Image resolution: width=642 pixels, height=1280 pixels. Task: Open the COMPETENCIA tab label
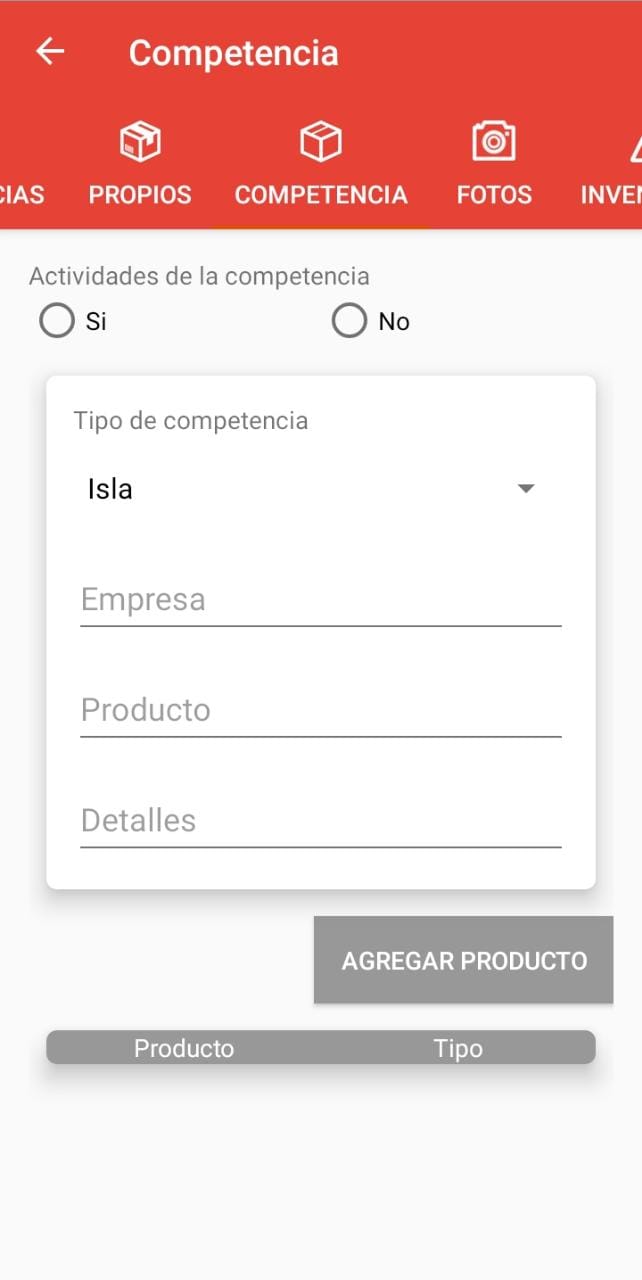[x=321, y=195]
